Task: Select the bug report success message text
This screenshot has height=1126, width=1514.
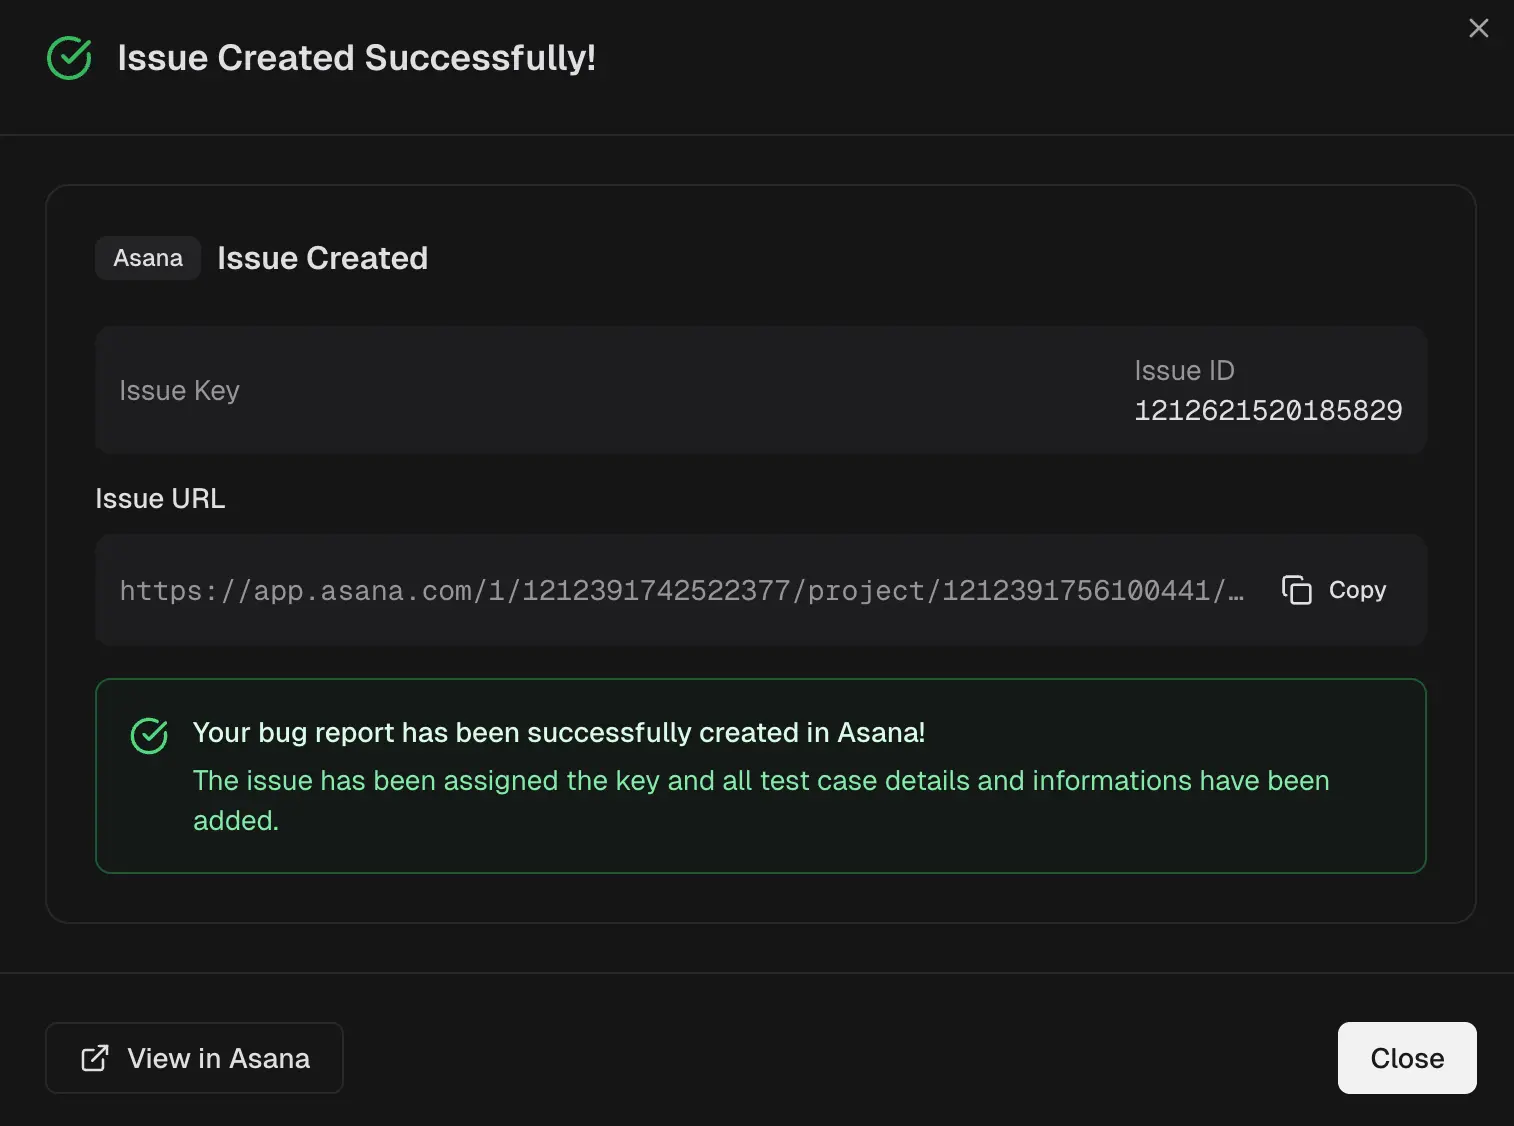Action: pyautogui.click(x=559, y=732)
